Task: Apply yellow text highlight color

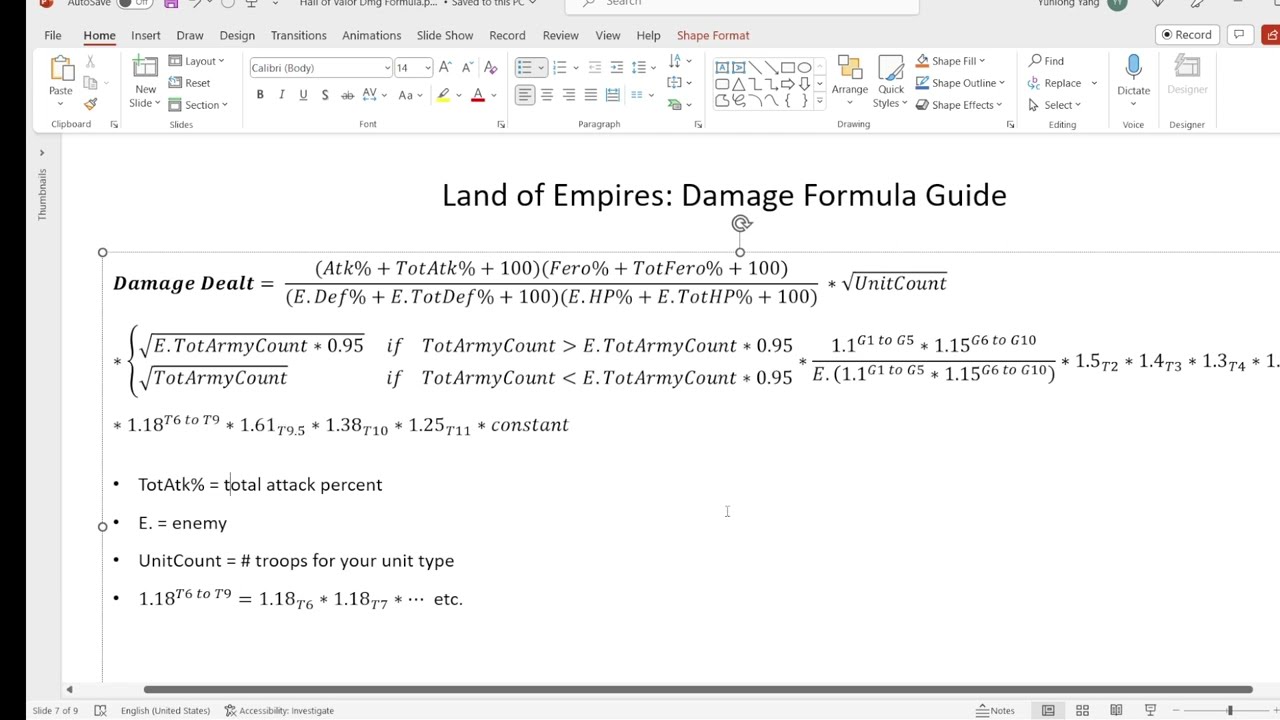Action: [x=443, y=95]
